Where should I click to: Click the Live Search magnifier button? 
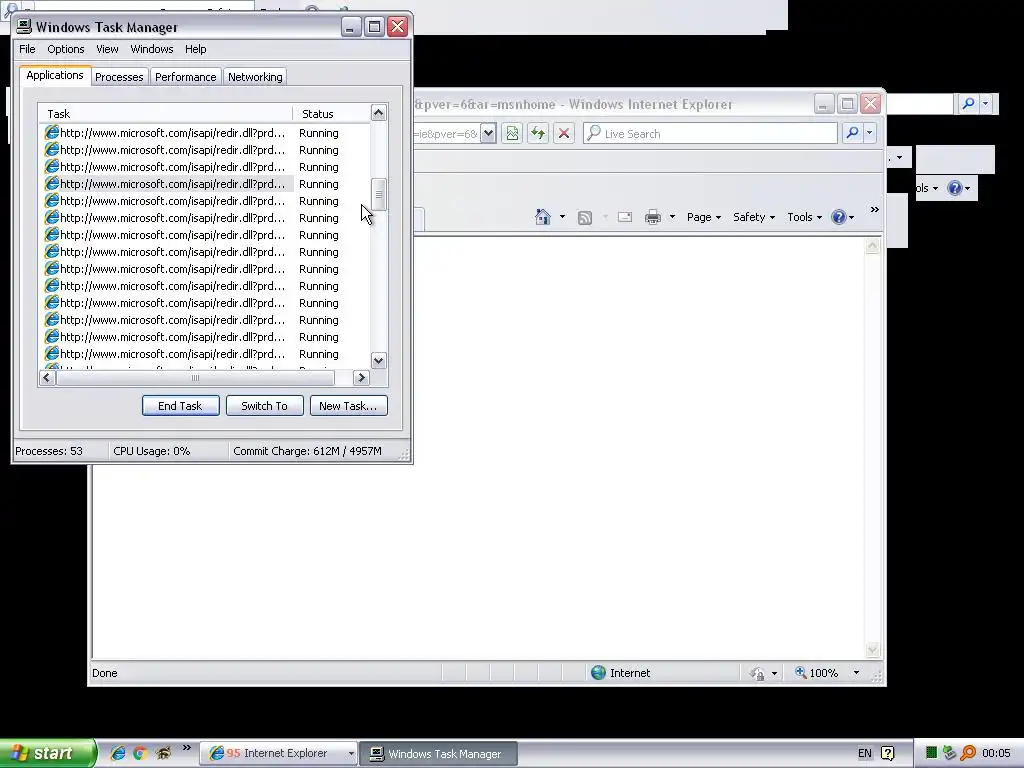[x=852, y=133]
